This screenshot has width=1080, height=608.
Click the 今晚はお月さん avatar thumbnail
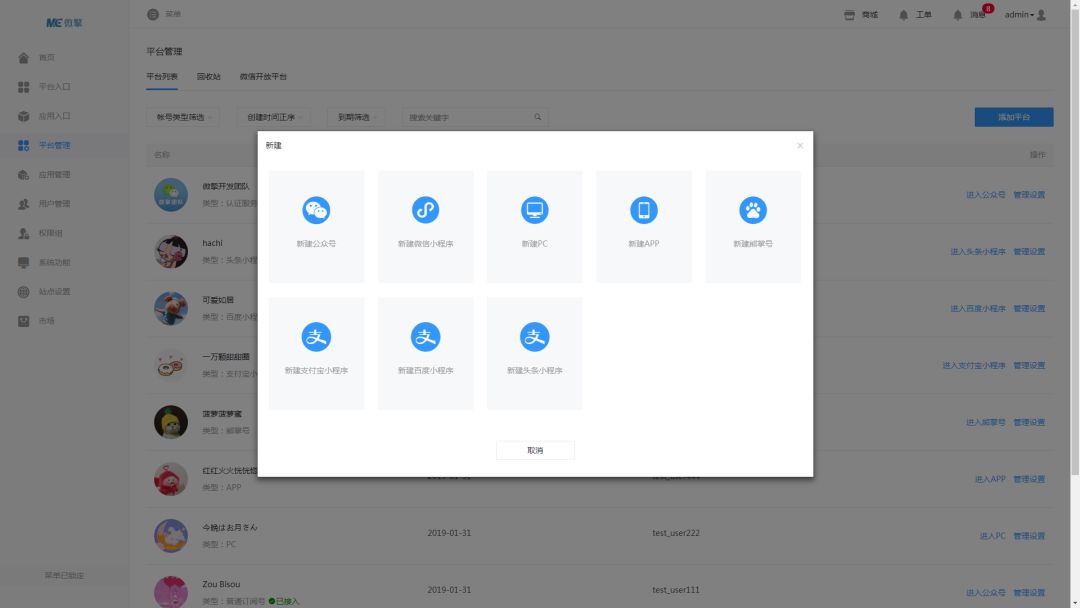[171, 536]
